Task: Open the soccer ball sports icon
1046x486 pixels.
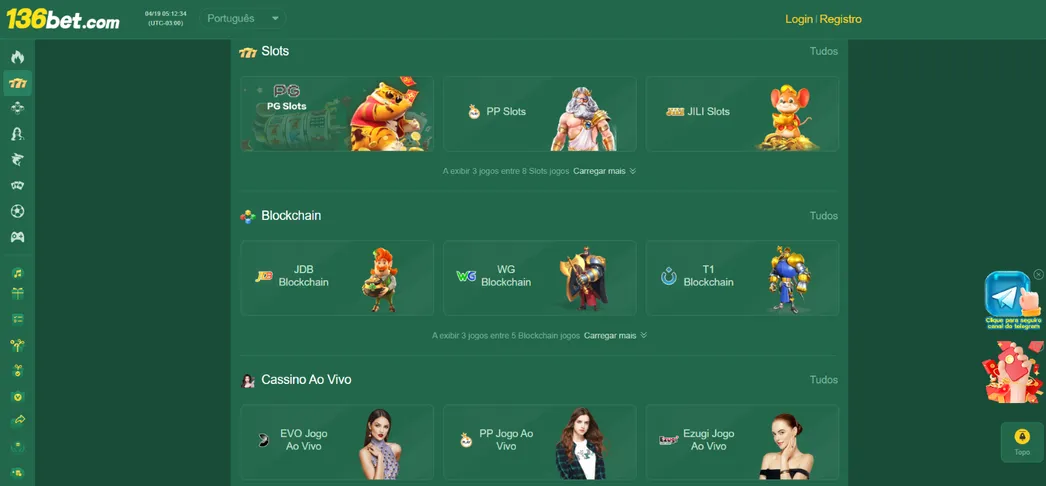Action: (17, 211)
